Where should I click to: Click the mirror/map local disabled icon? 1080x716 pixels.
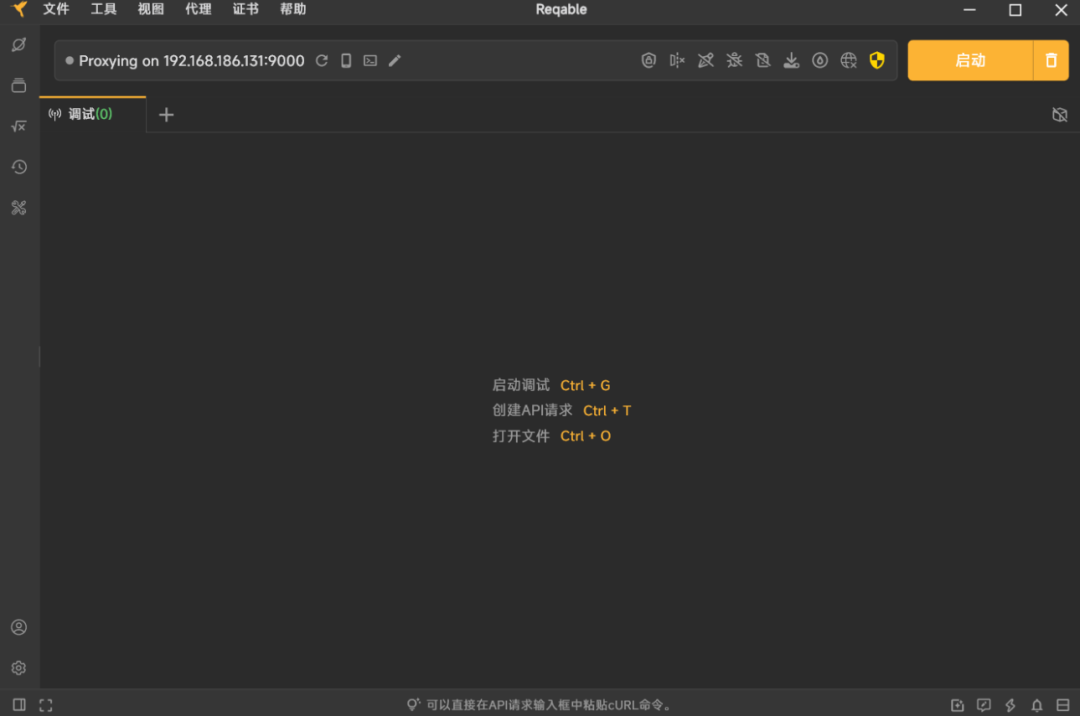coord(762,61)
